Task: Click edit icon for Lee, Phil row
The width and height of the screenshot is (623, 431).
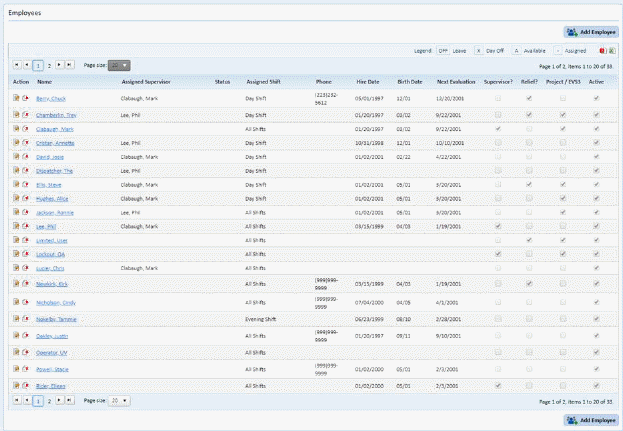Action: coord(16,227)
